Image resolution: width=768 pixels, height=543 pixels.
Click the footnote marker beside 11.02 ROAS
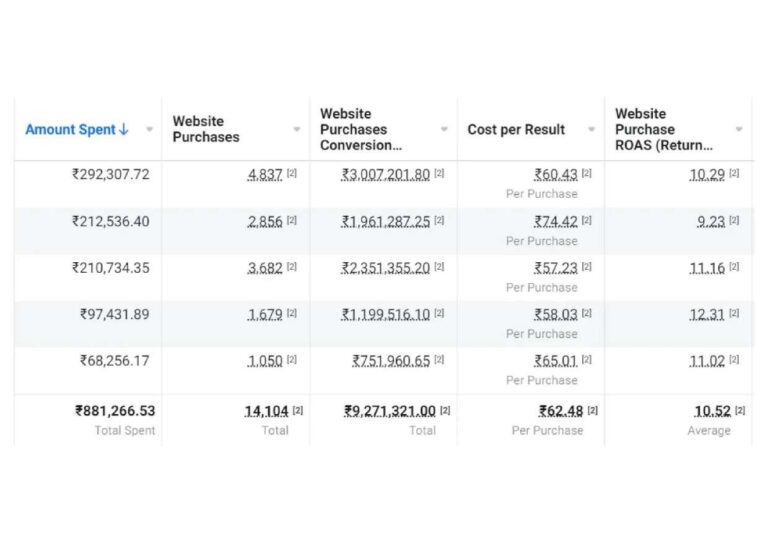click(x=734, y=360)
